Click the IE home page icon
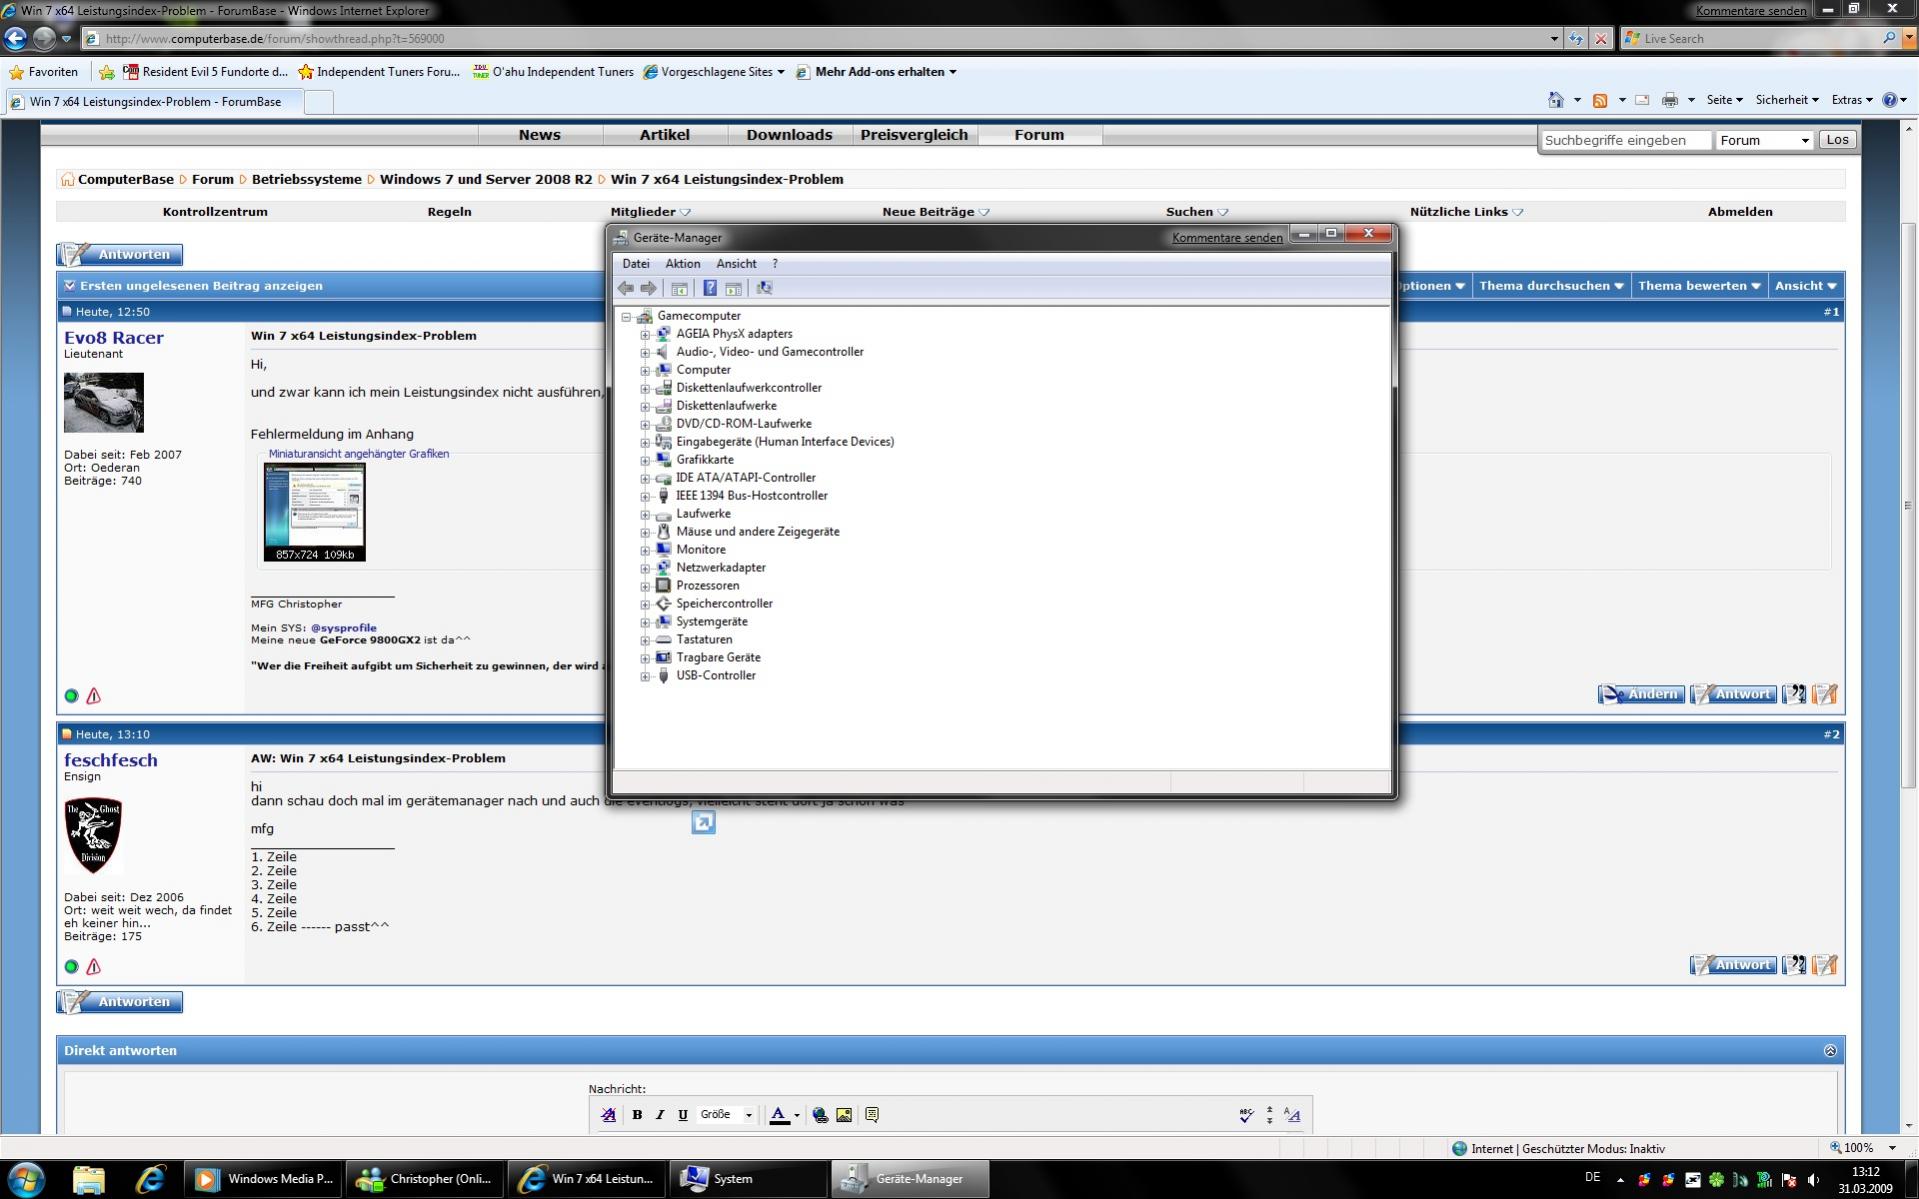Image resolution: width=1919 pixels, height=1199 pixels. 1556,100
